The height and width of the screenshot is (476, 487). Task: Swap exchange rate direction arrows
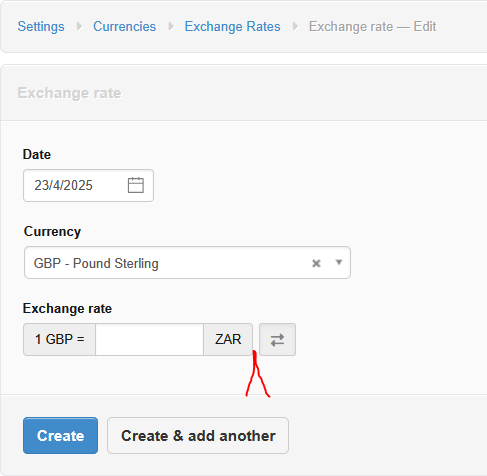[277, 340]
